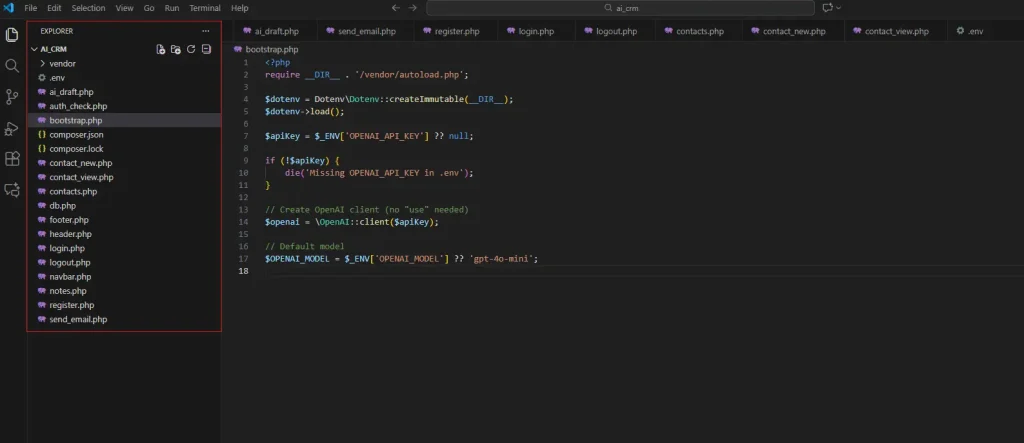Open the Chat view in activity bar

tap(12, 189)
